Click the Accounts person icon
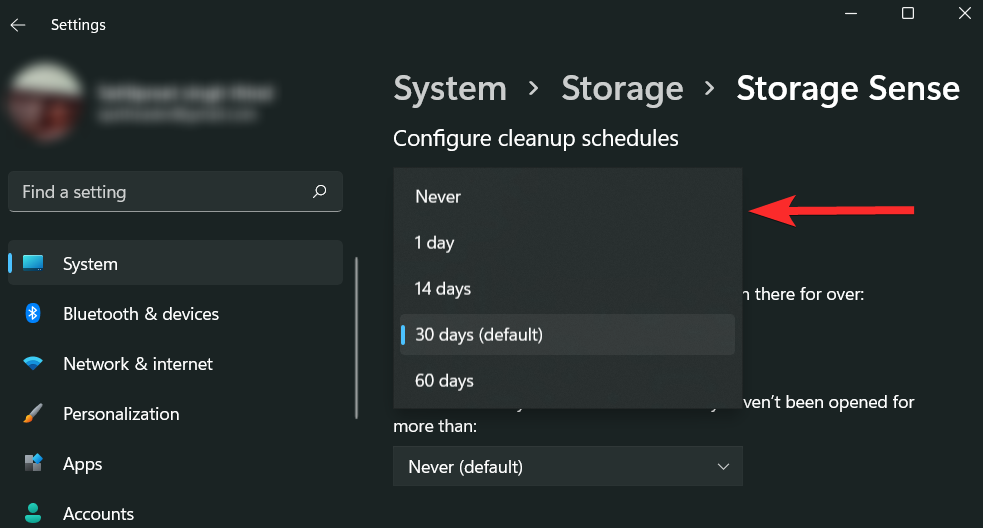Image resolution: width=983 pixels, height=528 pixels. click(x=33, y=513)
